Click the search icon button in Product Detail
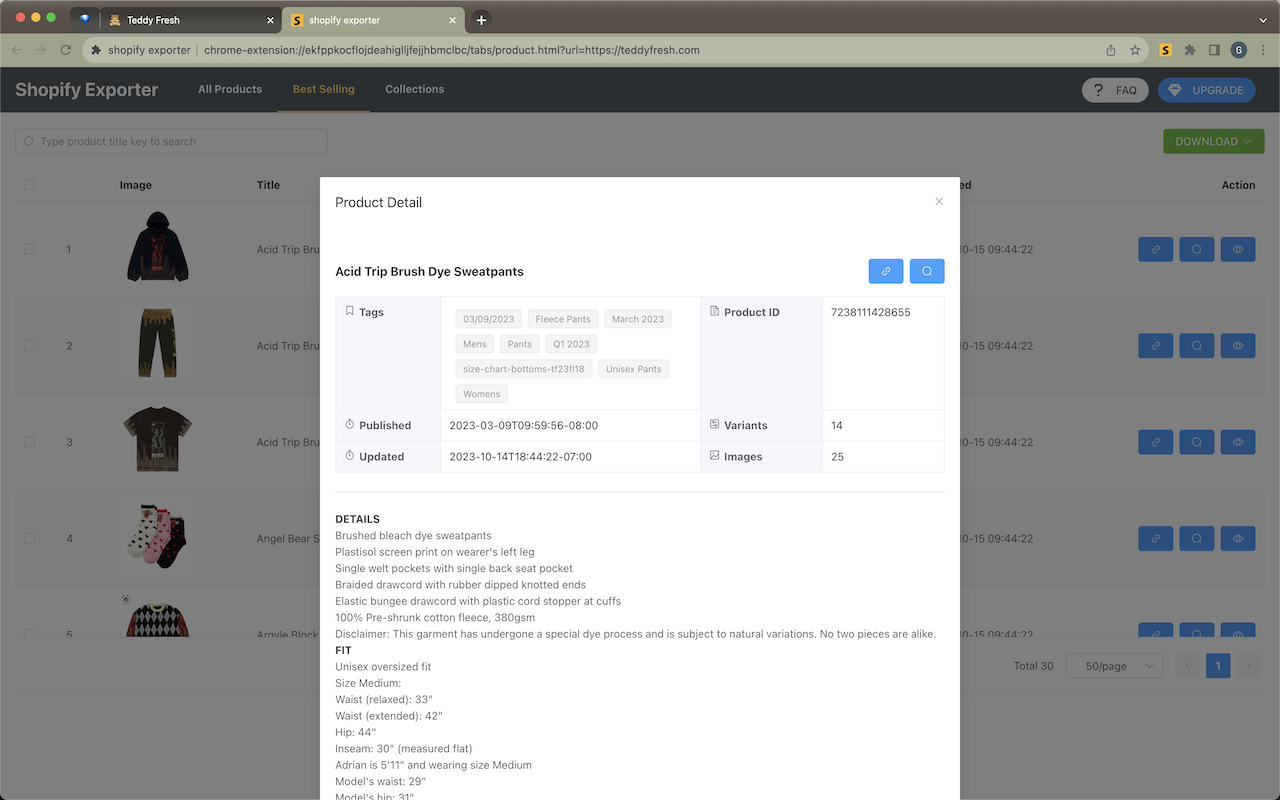1280x800 pixels. tap(927, 271)
